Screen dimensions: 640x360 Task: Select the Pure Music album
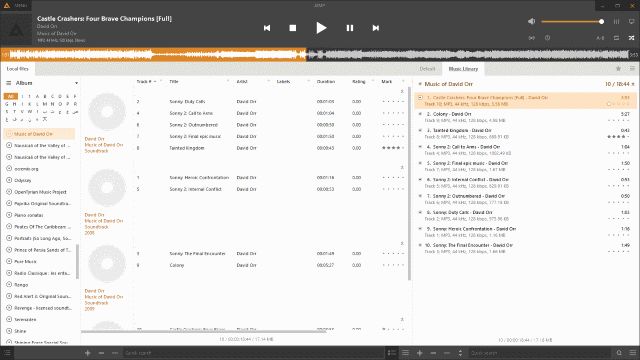pyautogui.click(x=39, y=261)
